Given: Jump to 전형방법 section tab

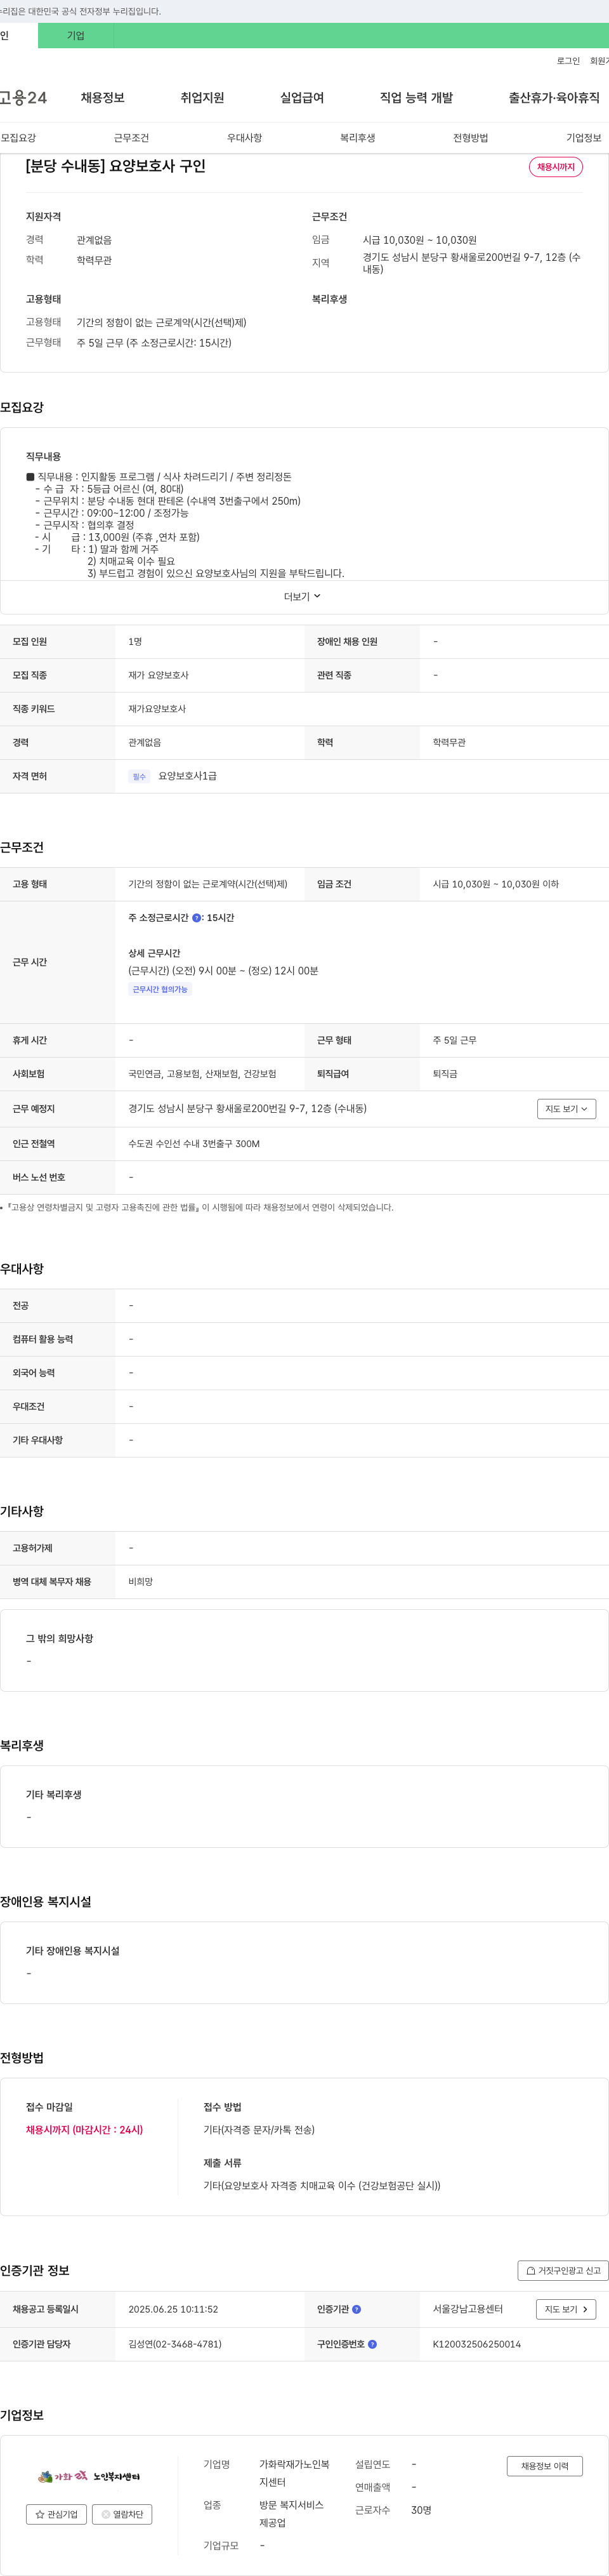Looking at the screenshot, I should click(x=471, y=138).
